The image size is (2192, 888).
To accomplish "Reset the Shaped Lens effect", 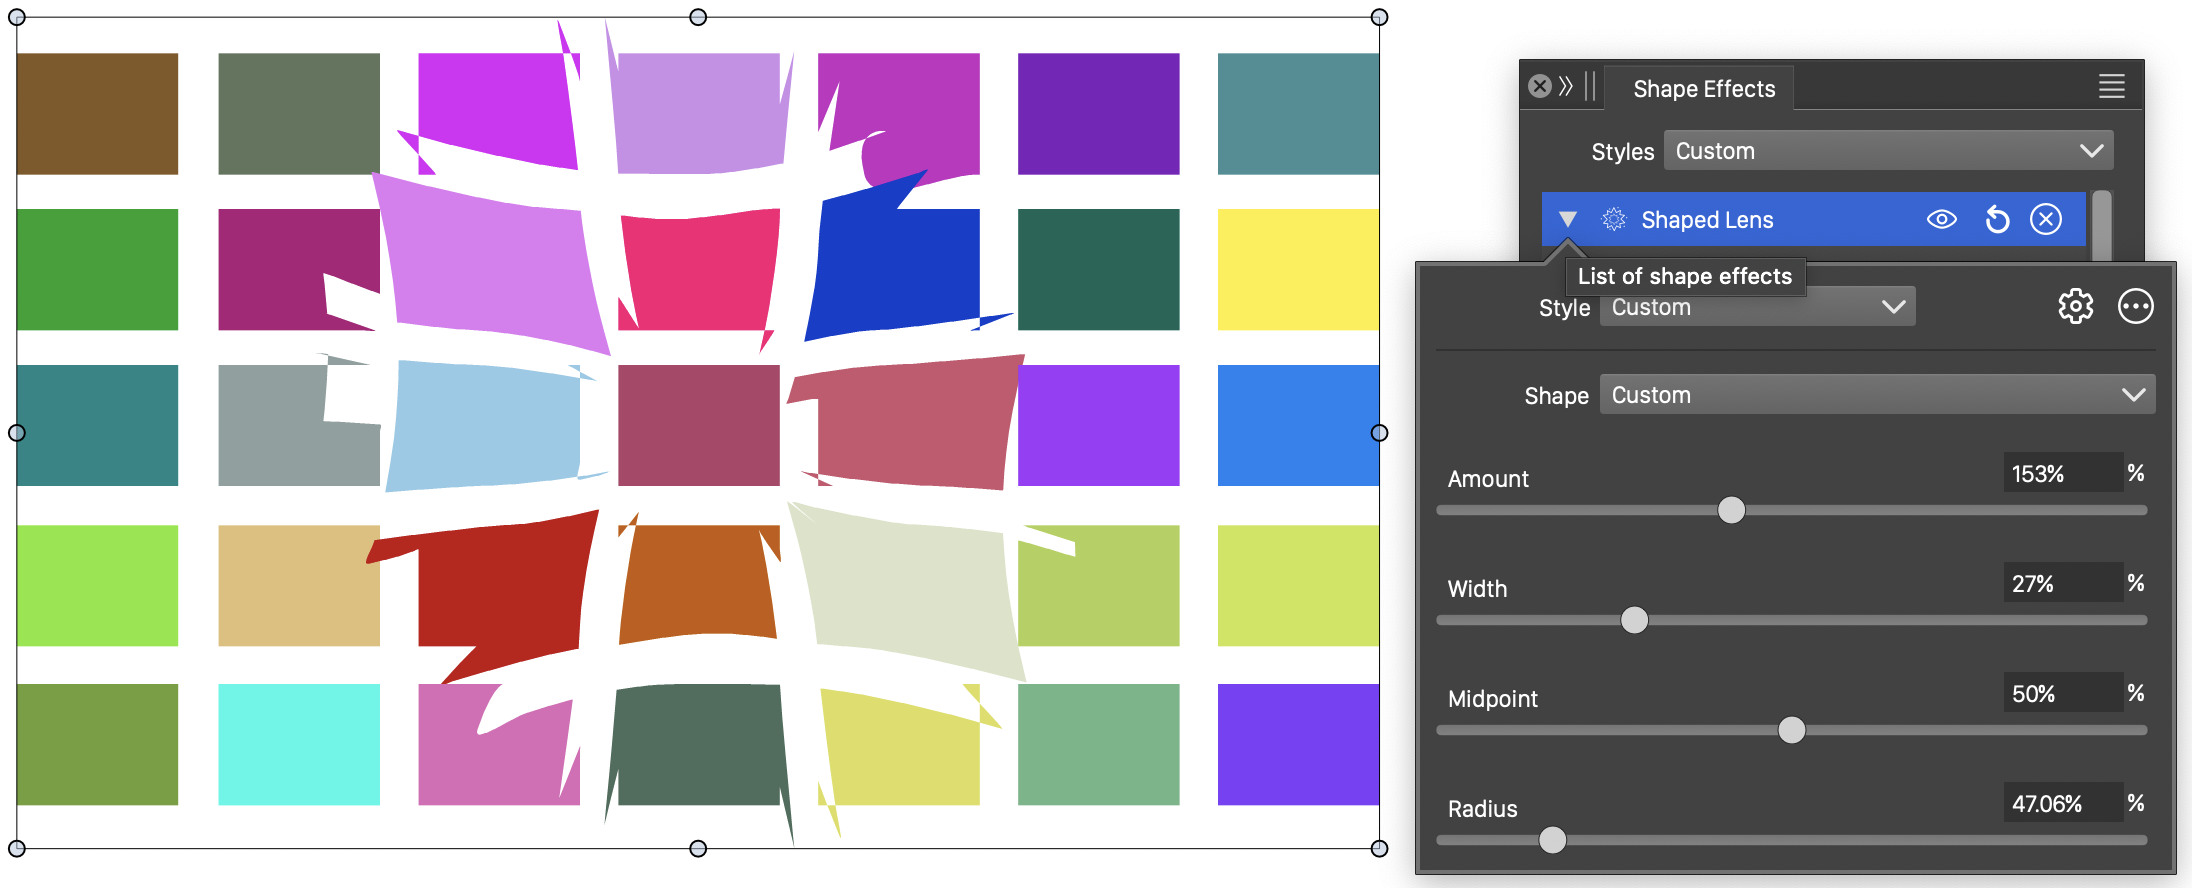I will click(x=1996, y=220).
